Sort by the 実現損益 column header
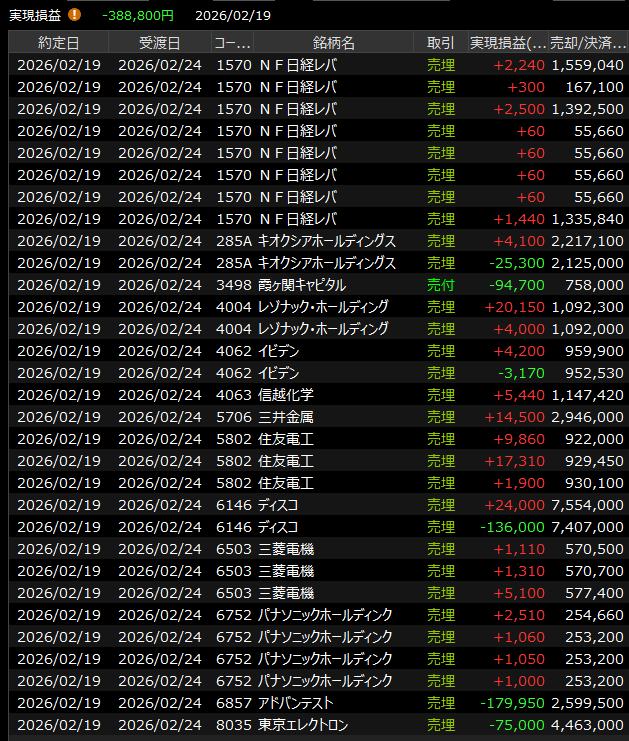629x741 pixels. click(x=508, y=43)
